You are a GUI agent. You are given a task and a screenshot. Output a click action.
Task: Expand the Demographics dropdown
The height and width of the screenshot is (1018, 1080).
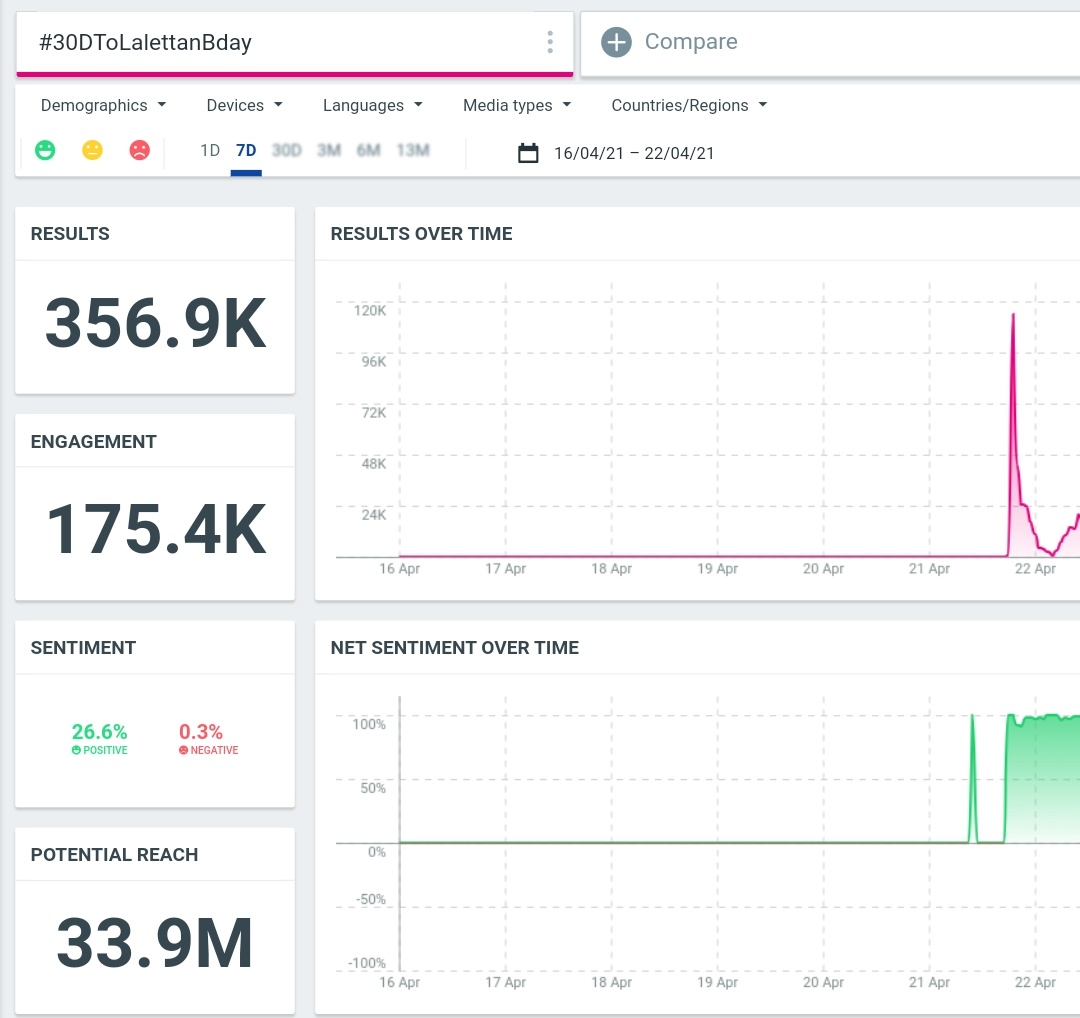(103, 105)
